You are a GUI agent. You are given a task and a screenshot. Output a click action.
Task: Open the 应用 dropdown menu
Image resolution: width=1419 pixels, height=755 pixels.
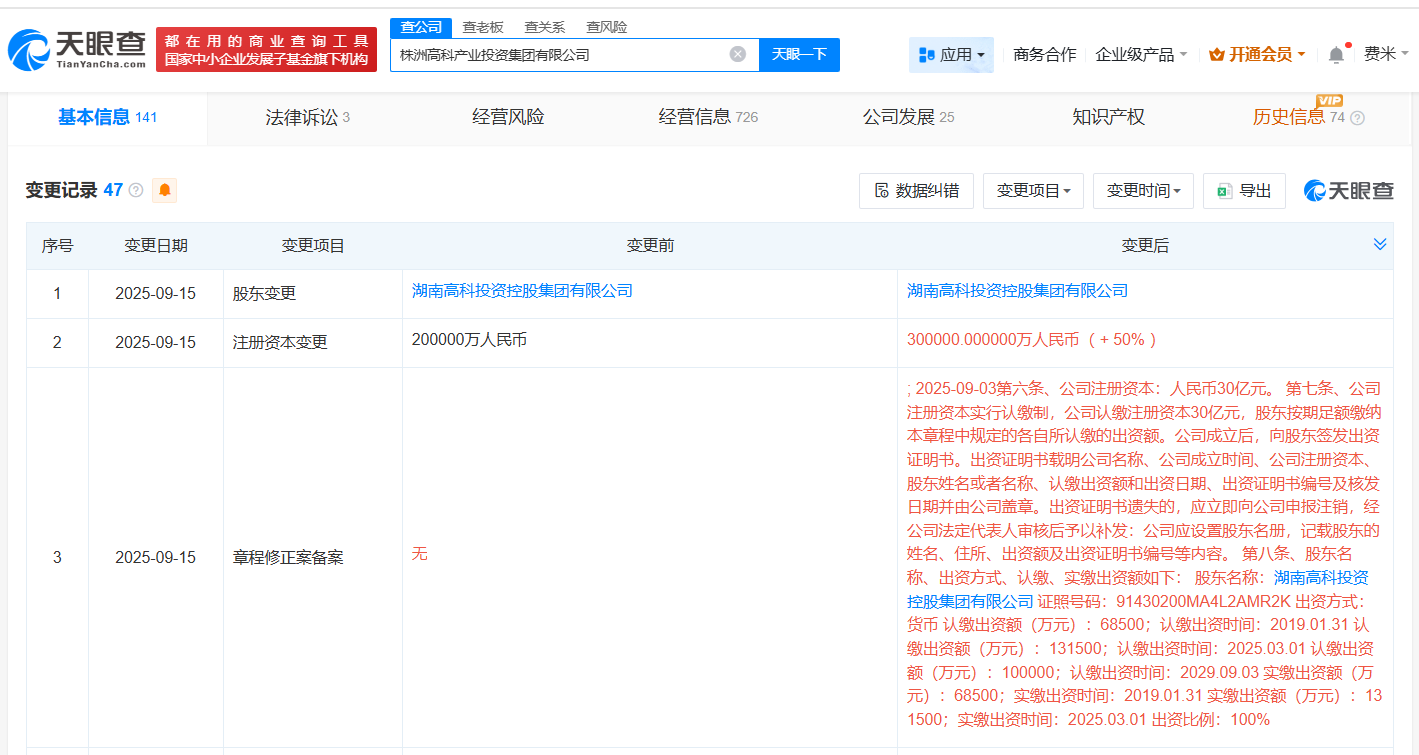(951, 55)
